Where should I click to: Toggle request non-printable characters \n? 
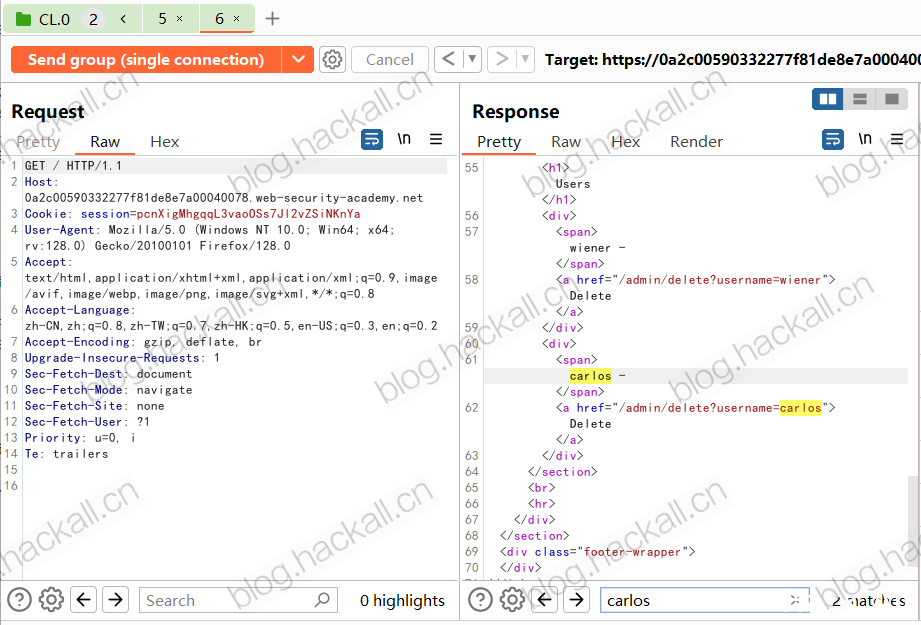tap(404, 139)
